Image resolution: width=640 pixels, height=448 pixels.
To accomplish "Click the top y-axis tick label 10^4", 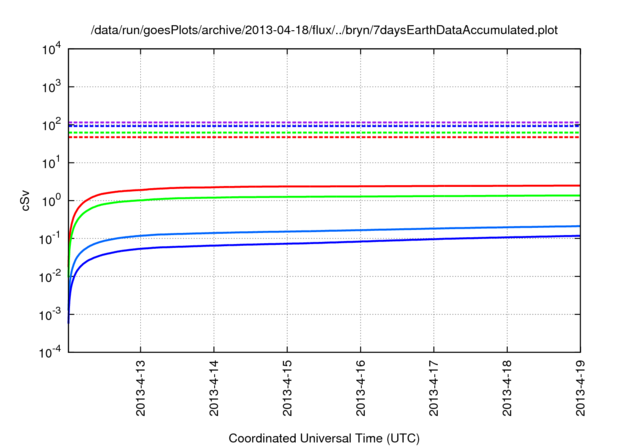I will 50,49.
